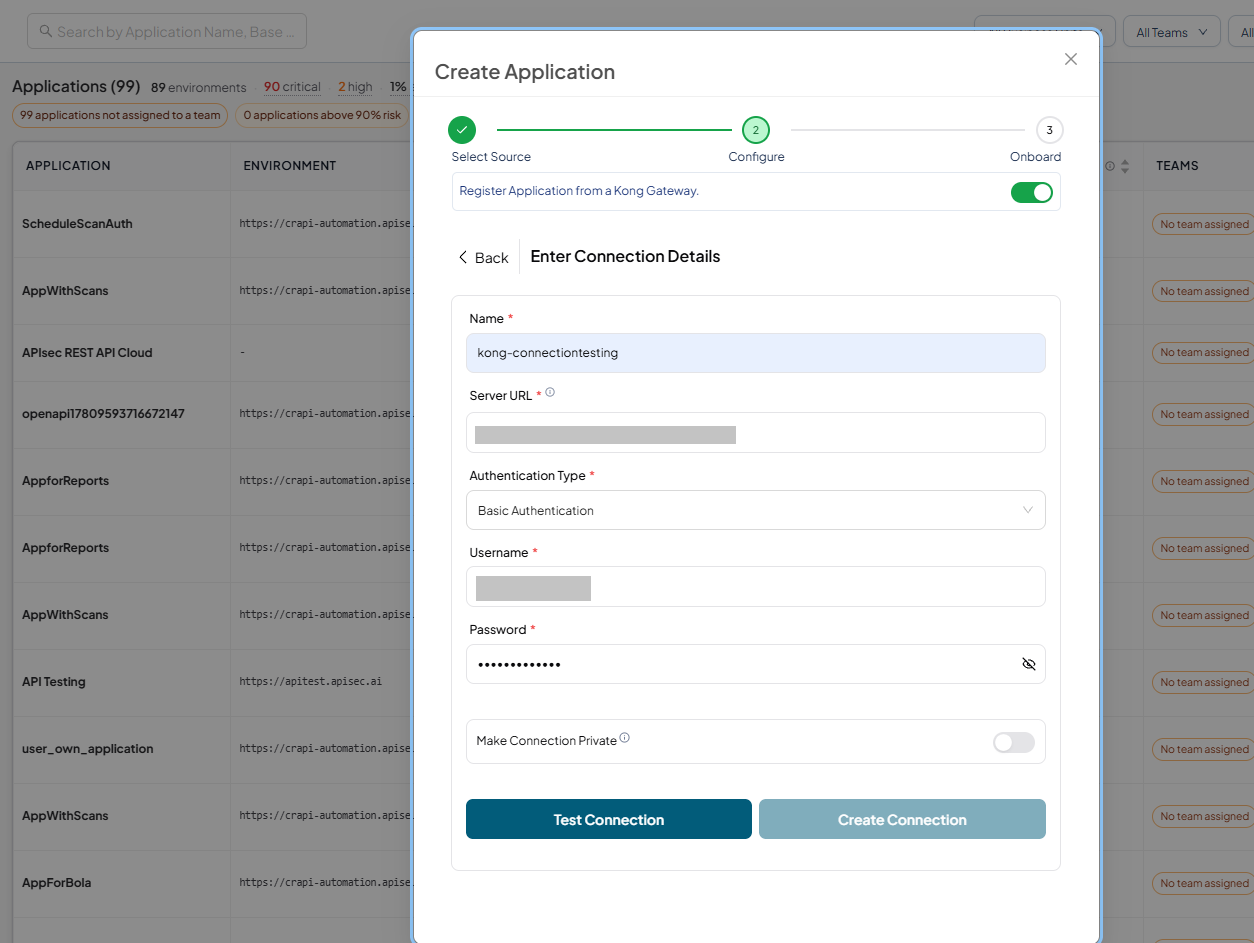Open the APIsec REST API Cloud application

(x=87, y=353)
